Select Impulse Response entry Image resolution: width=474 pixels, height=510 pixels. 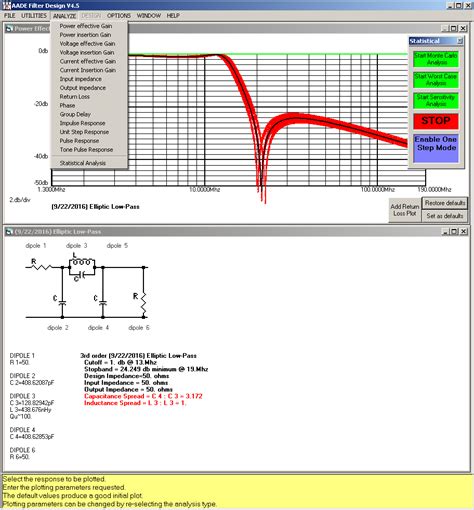click(x=82, y=123)
